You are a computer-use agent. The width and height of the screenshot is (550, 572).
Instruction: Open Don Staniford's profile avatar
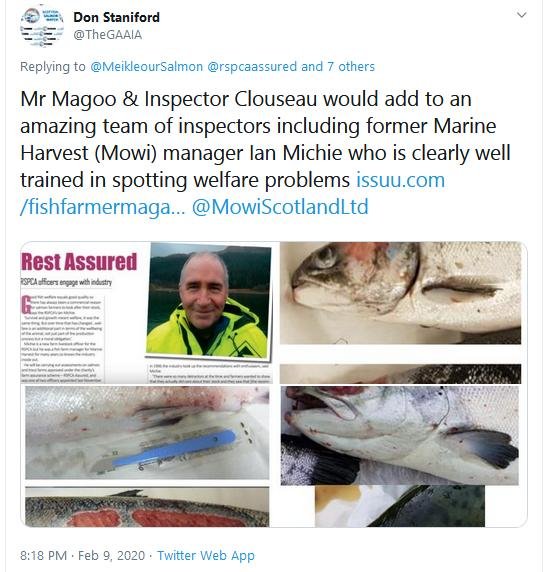42,26
